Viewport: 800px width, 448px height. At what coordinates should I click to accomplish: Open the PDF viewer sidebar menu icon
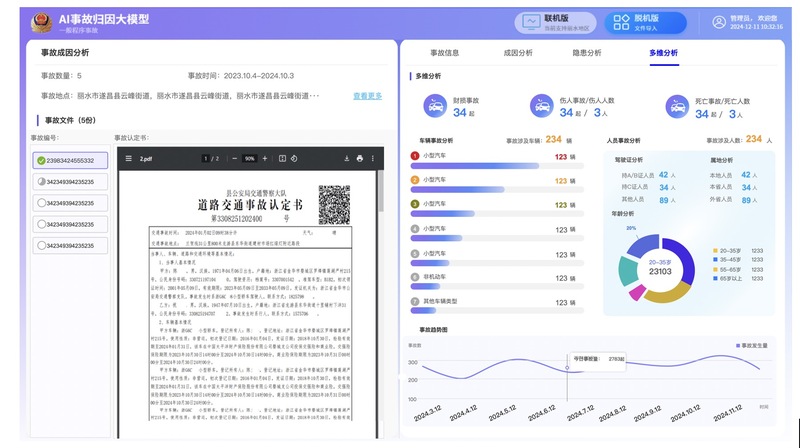tap(129, 159)
